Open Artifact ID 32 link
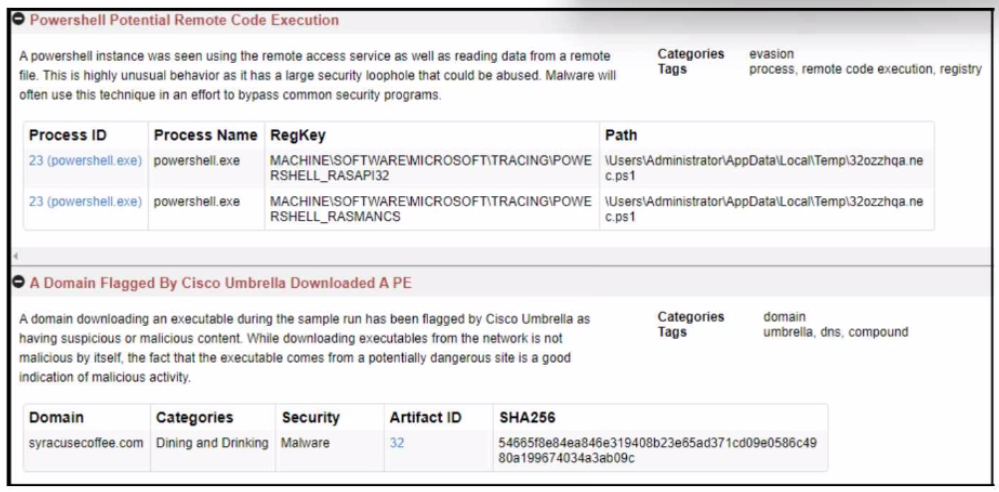The image size is (999, 492). click(397, 442)
